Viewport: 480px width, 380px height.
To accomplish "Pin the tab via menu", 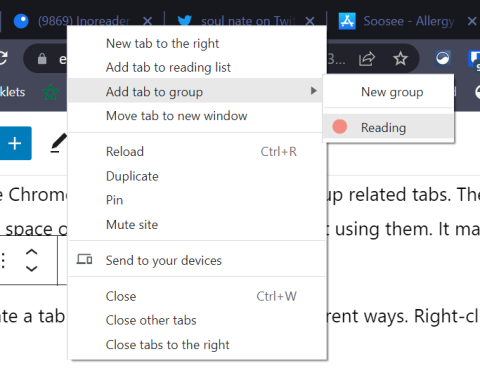I will (x=197, y=200).
